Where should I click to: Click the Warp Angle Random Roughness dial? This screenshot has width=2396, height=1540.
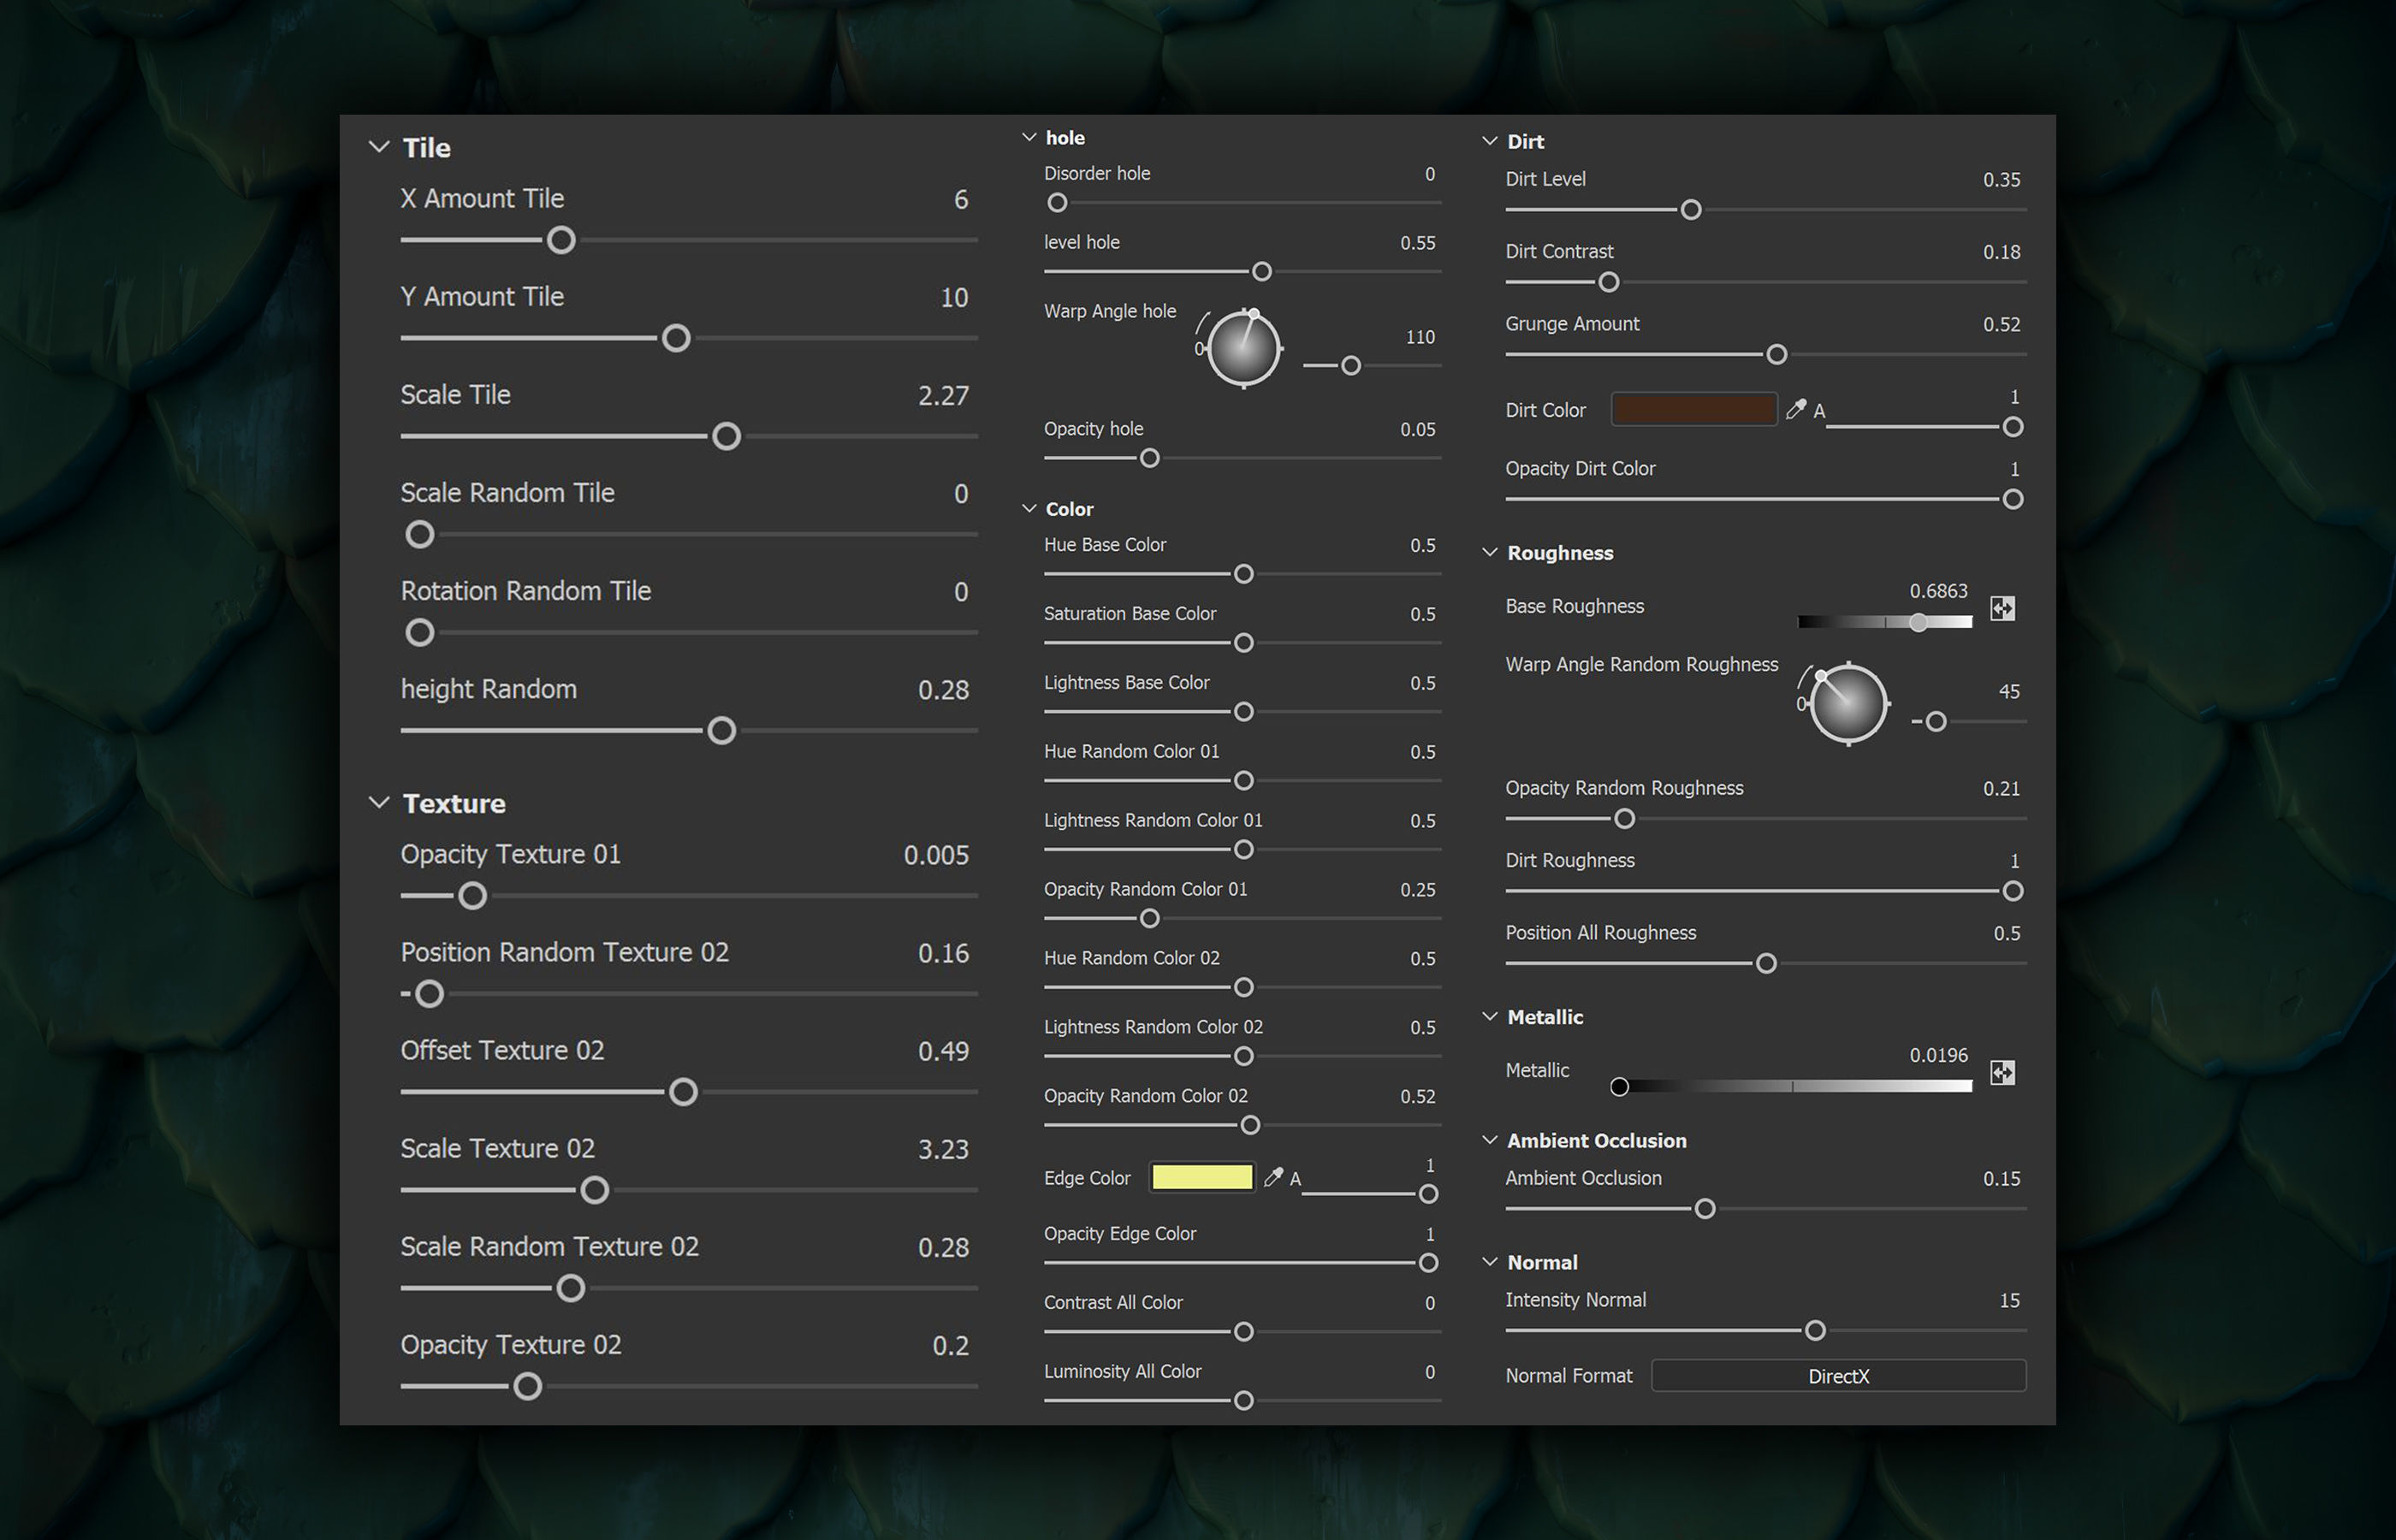[1848, 703]
